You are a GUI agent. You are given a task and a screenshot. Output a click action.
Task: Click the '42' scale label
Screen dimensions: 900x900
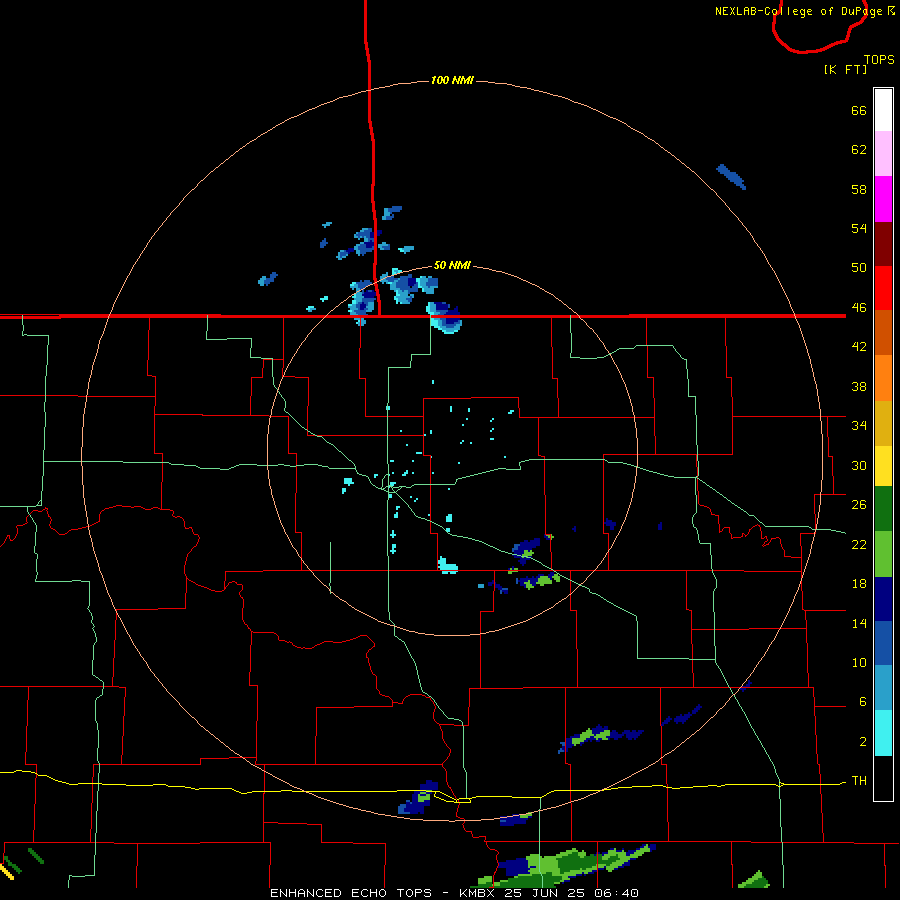point(859,347)
